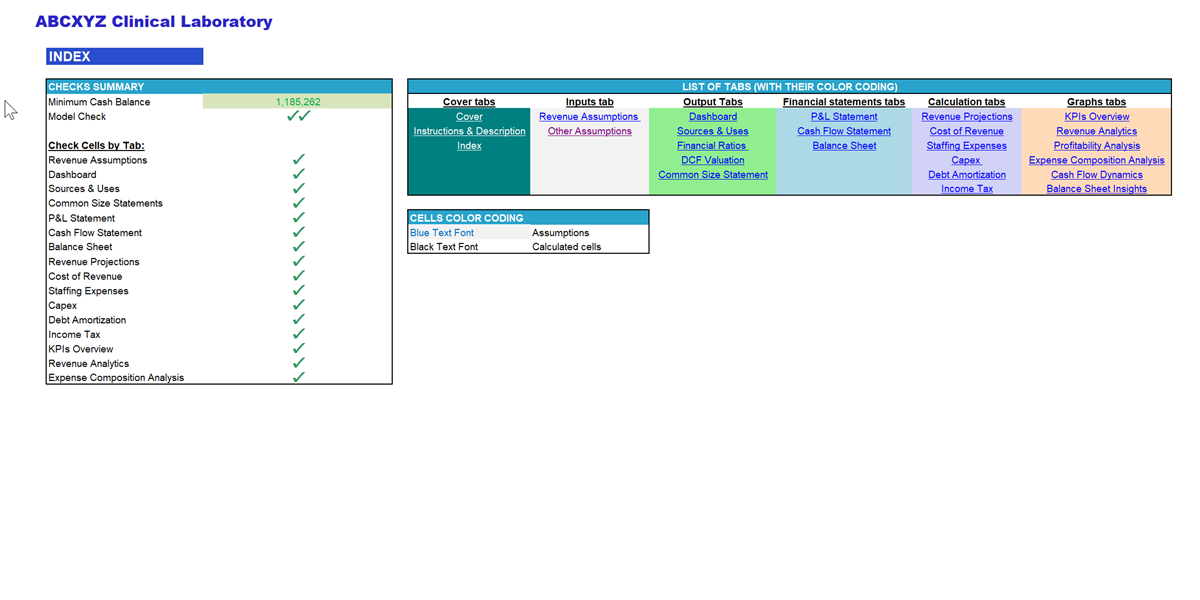
Task: Select the Debt Amortization hyperlink
Action: click(966, 174)
